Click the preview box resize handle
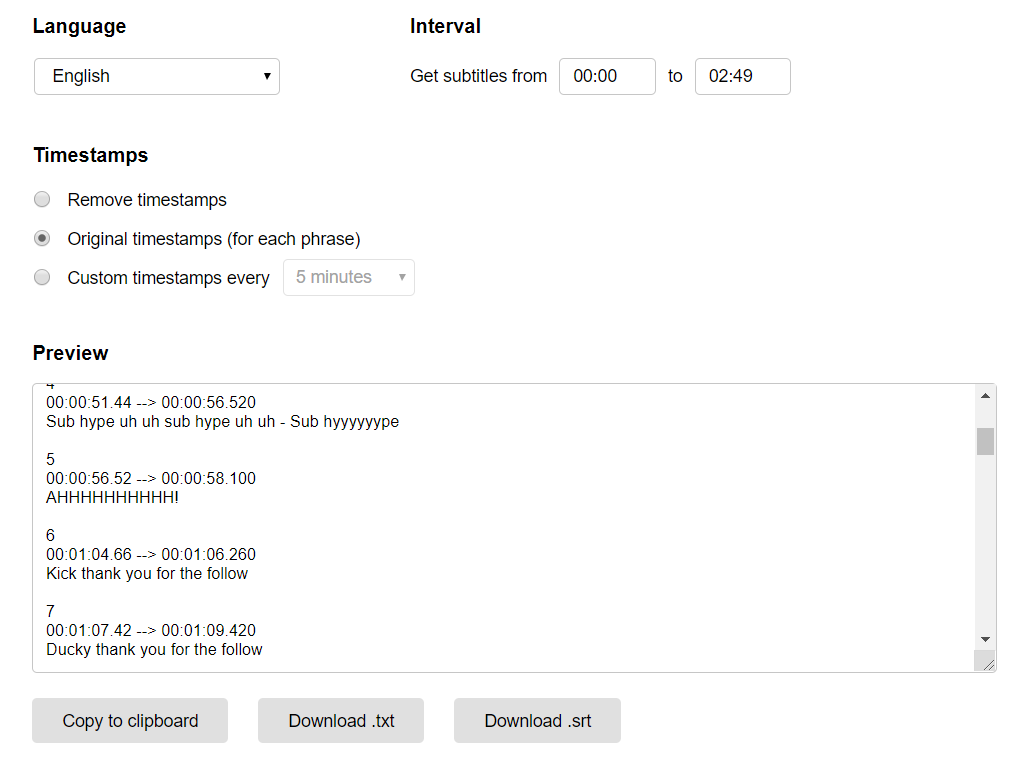Viewport: 1017px width, 766px height. tap(988, 663)
